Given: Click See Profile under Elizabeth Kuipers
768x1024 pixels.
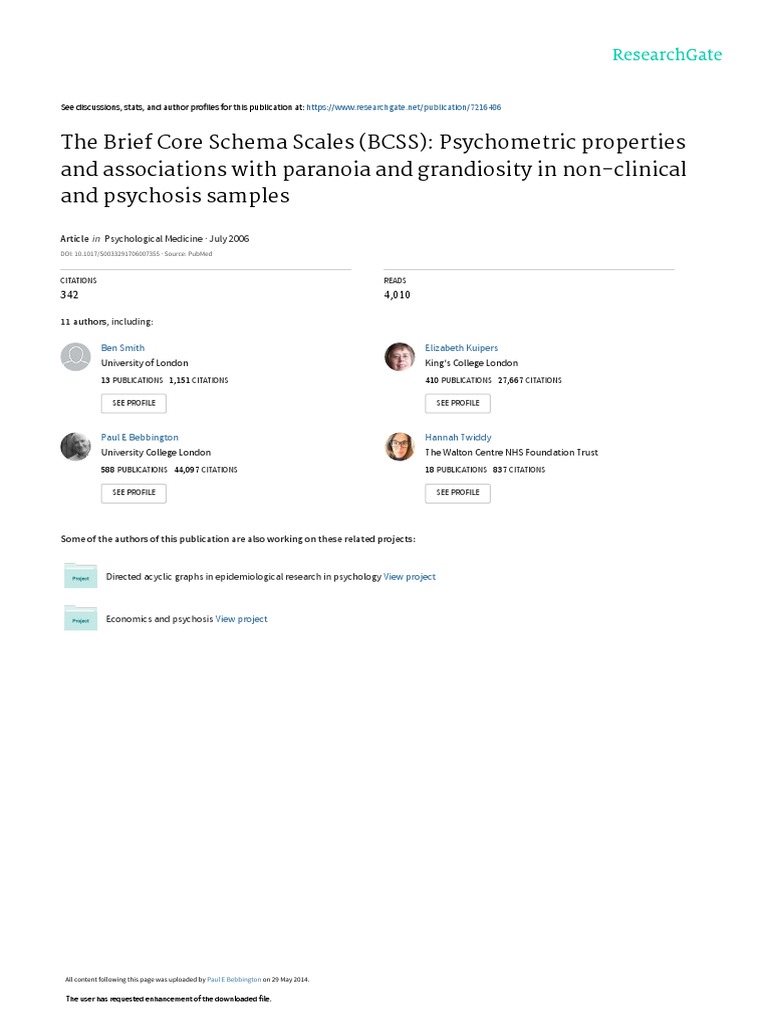Looking at the screenshot, I should click(457, 403).
